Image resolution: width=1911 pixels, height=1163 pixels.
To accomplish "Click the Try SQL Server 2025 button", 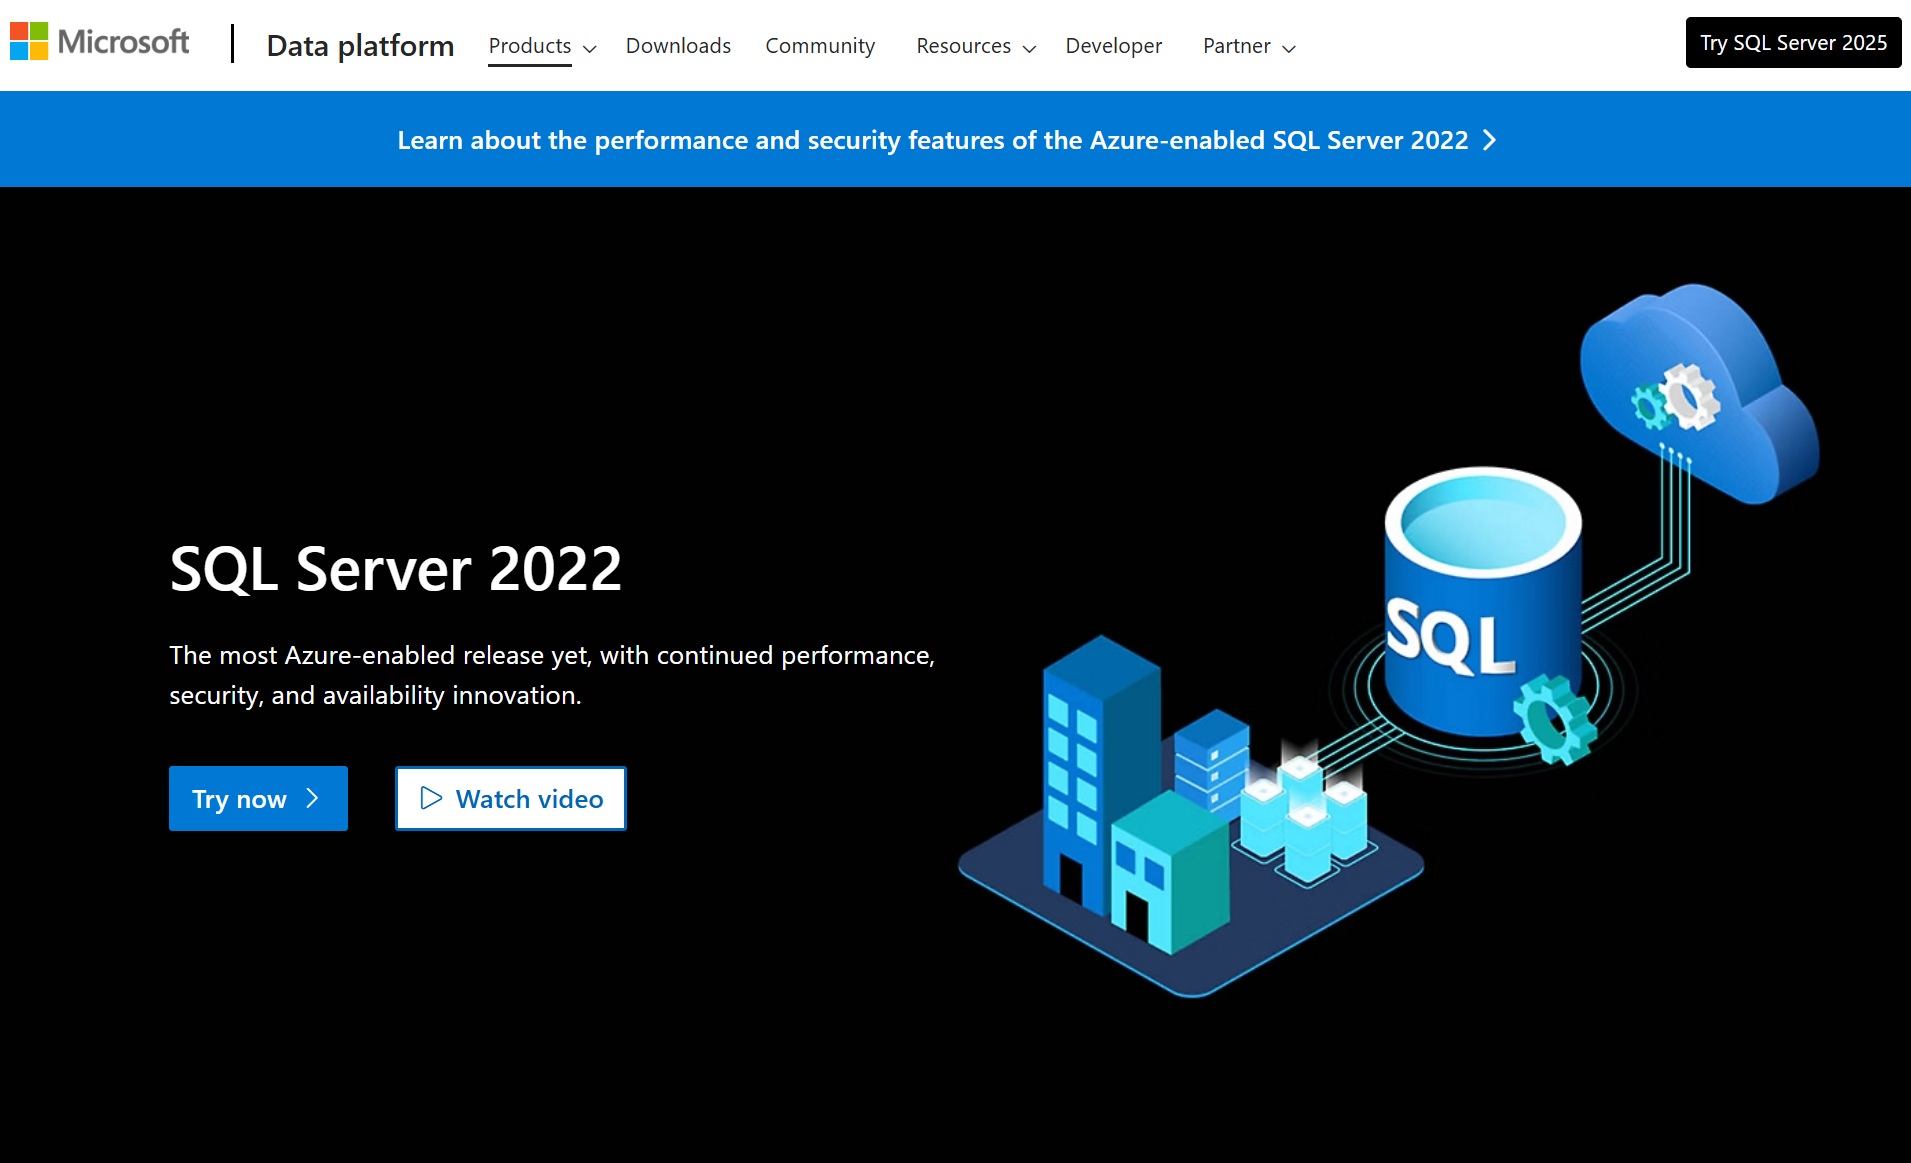I will 1793,42.
